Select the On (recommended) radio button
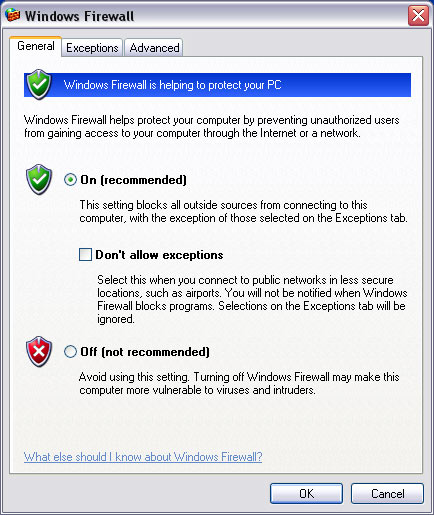The image size is (434, 515). pyautogui.click(x=70, y=180)
